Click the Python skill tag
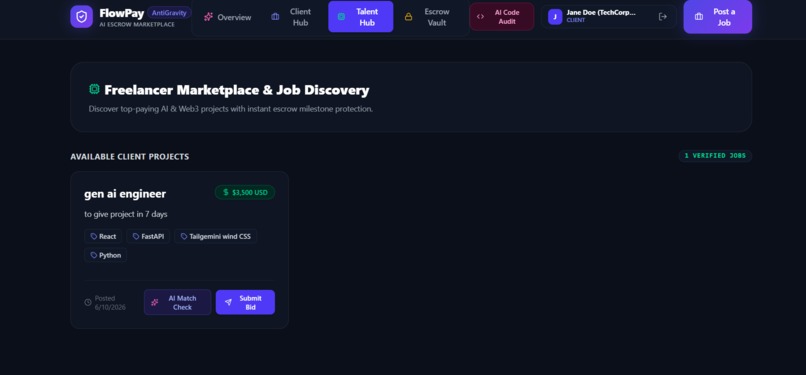806x375 pixels. click(105, 255)
